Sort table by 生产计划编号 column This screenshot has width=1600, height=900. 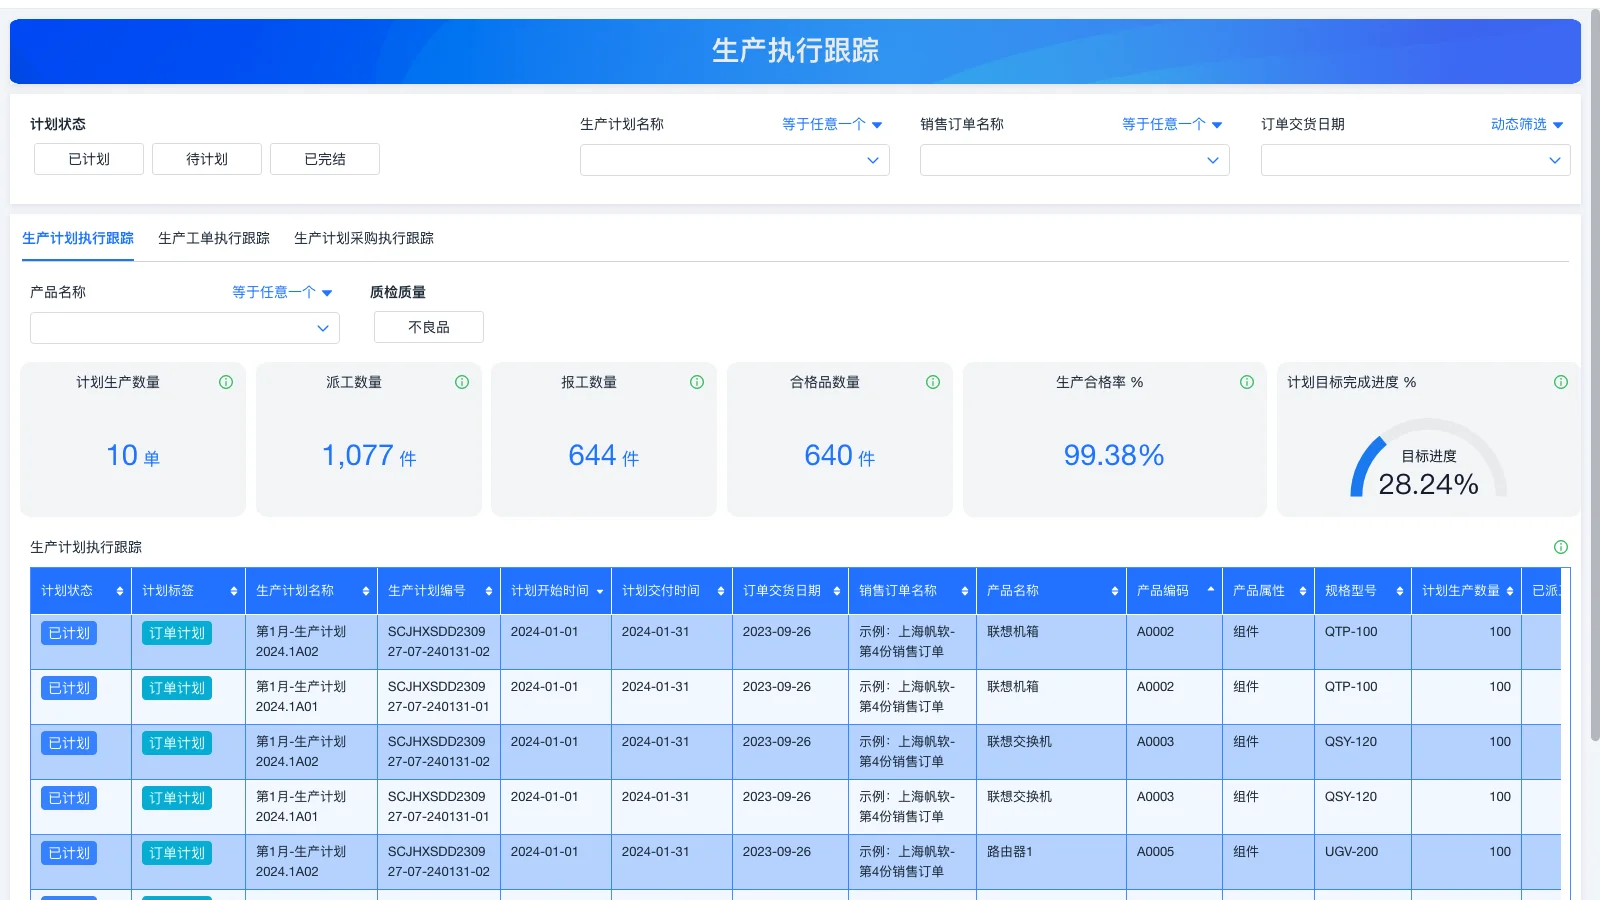489,591
